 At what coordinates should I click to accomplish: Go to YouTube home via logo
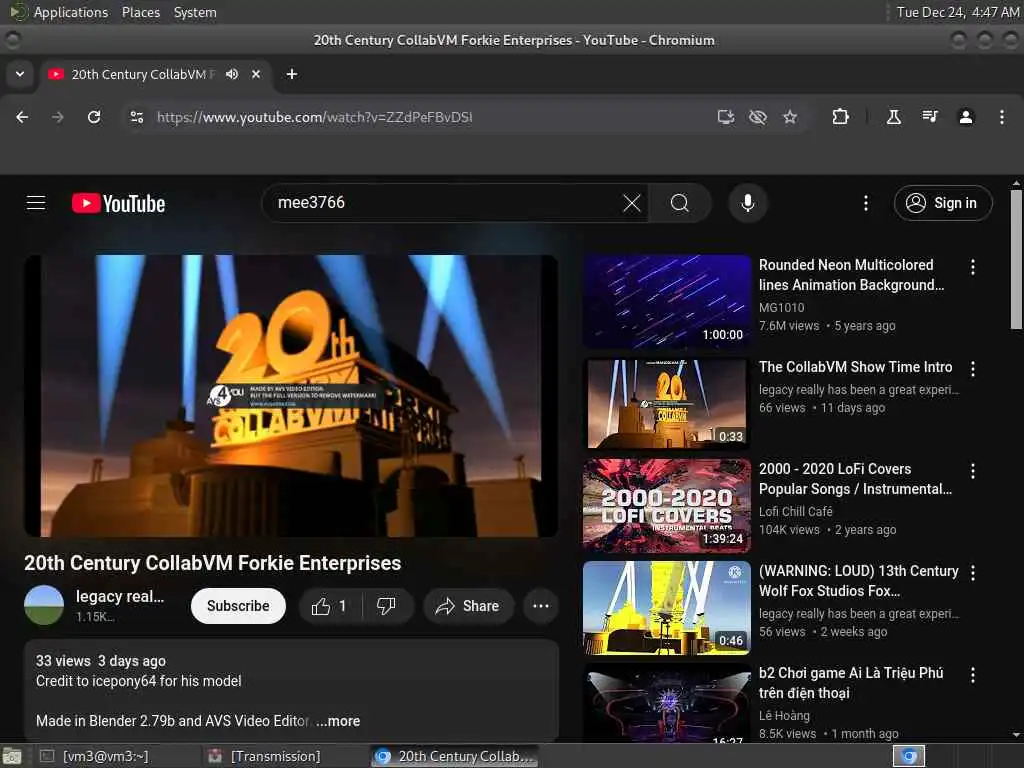[118, 203]
